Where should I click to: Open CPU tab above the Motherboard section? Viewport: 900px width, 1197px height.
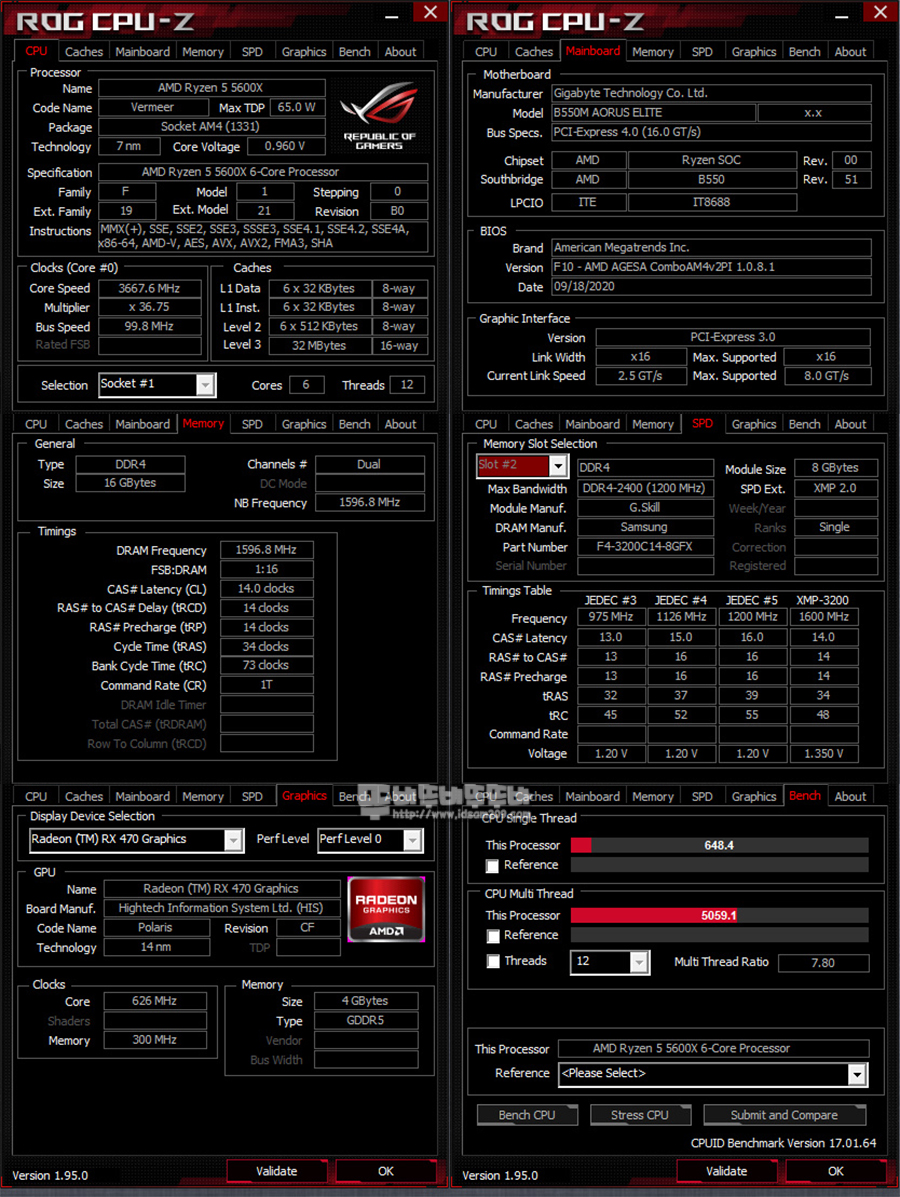pos(486,52)
